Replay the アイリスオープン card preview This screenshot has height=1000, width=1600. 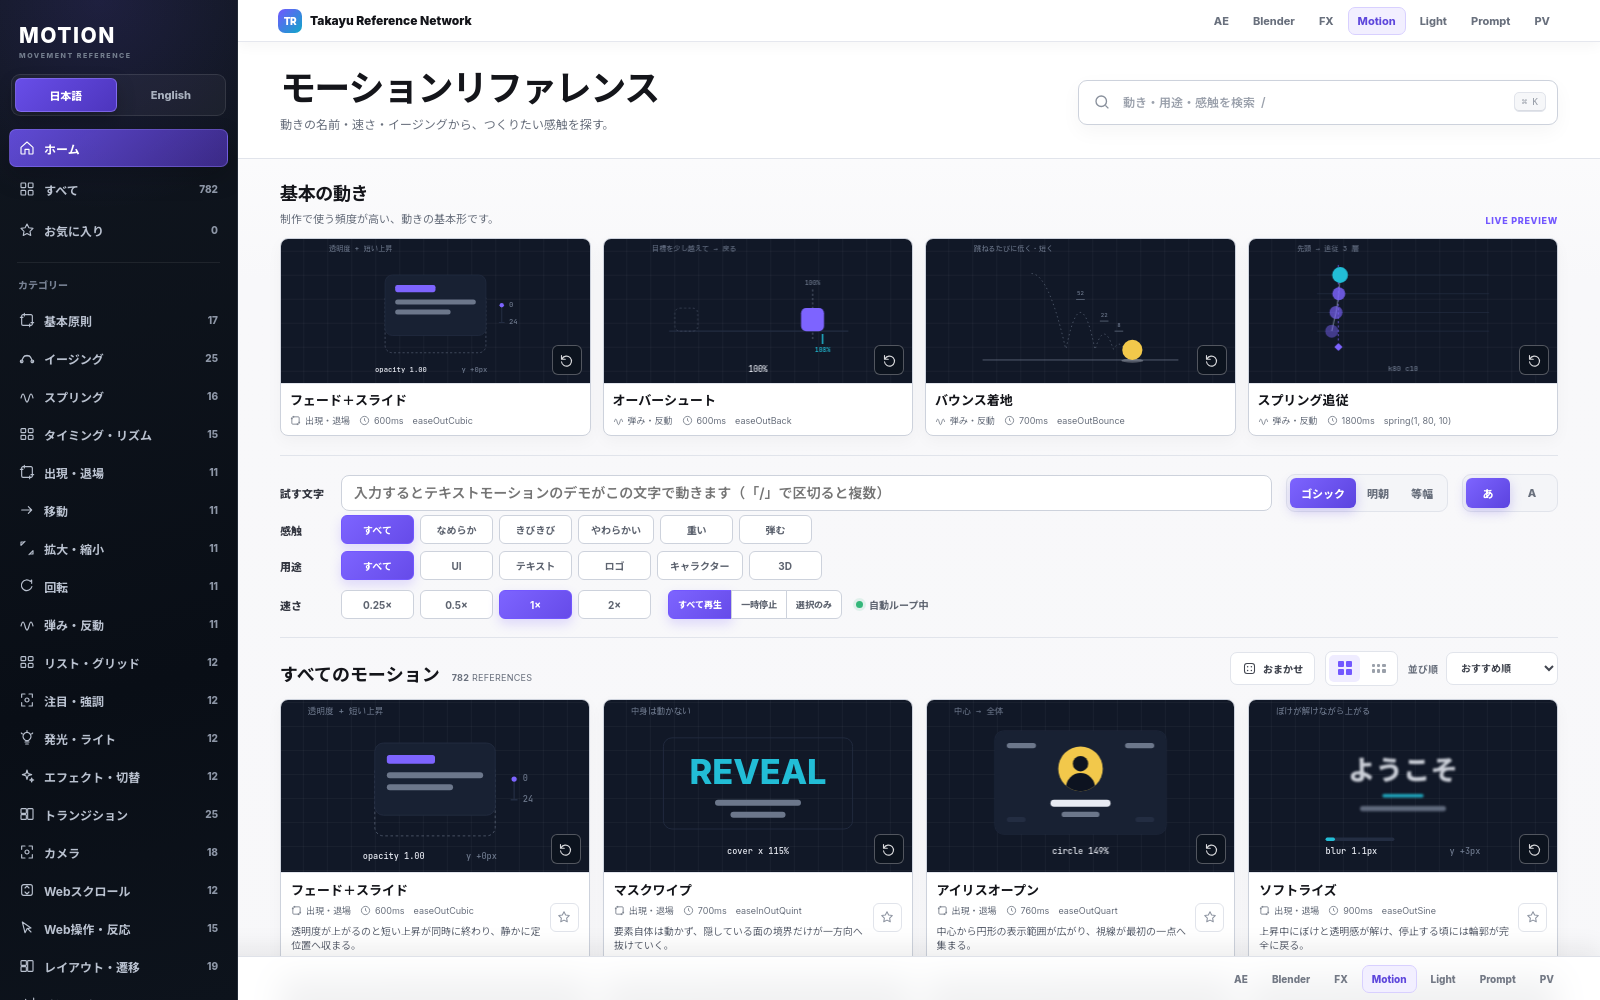click(x=1211, y=849)
